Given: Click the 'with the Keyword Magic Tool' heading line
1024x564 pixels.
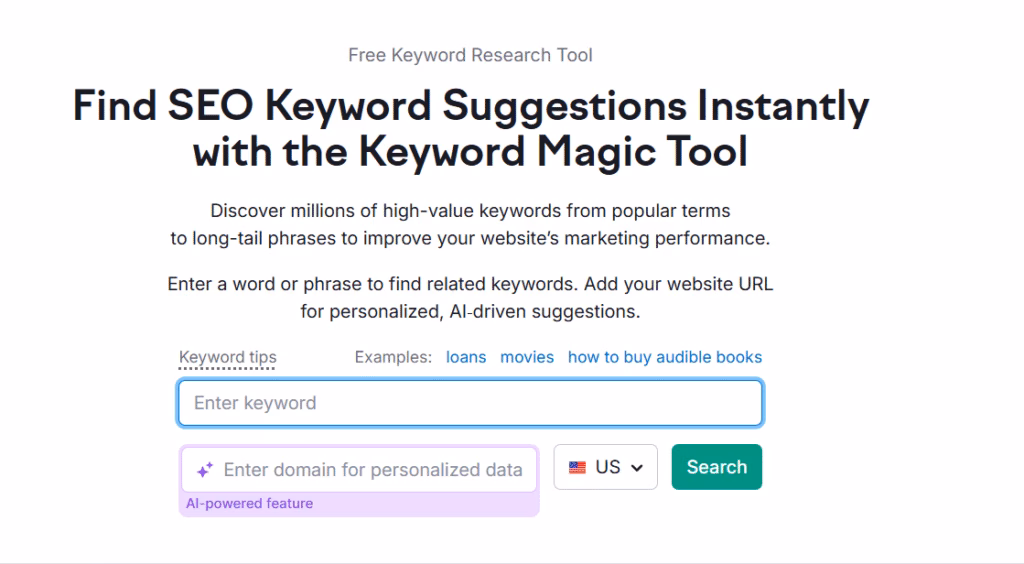Looking at the screenshot, I should [470, 153].
